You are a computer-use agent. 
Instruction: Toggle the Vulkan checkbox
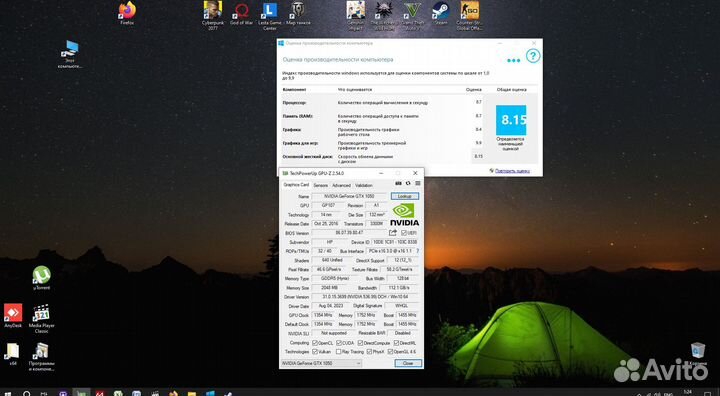point(315,351)
